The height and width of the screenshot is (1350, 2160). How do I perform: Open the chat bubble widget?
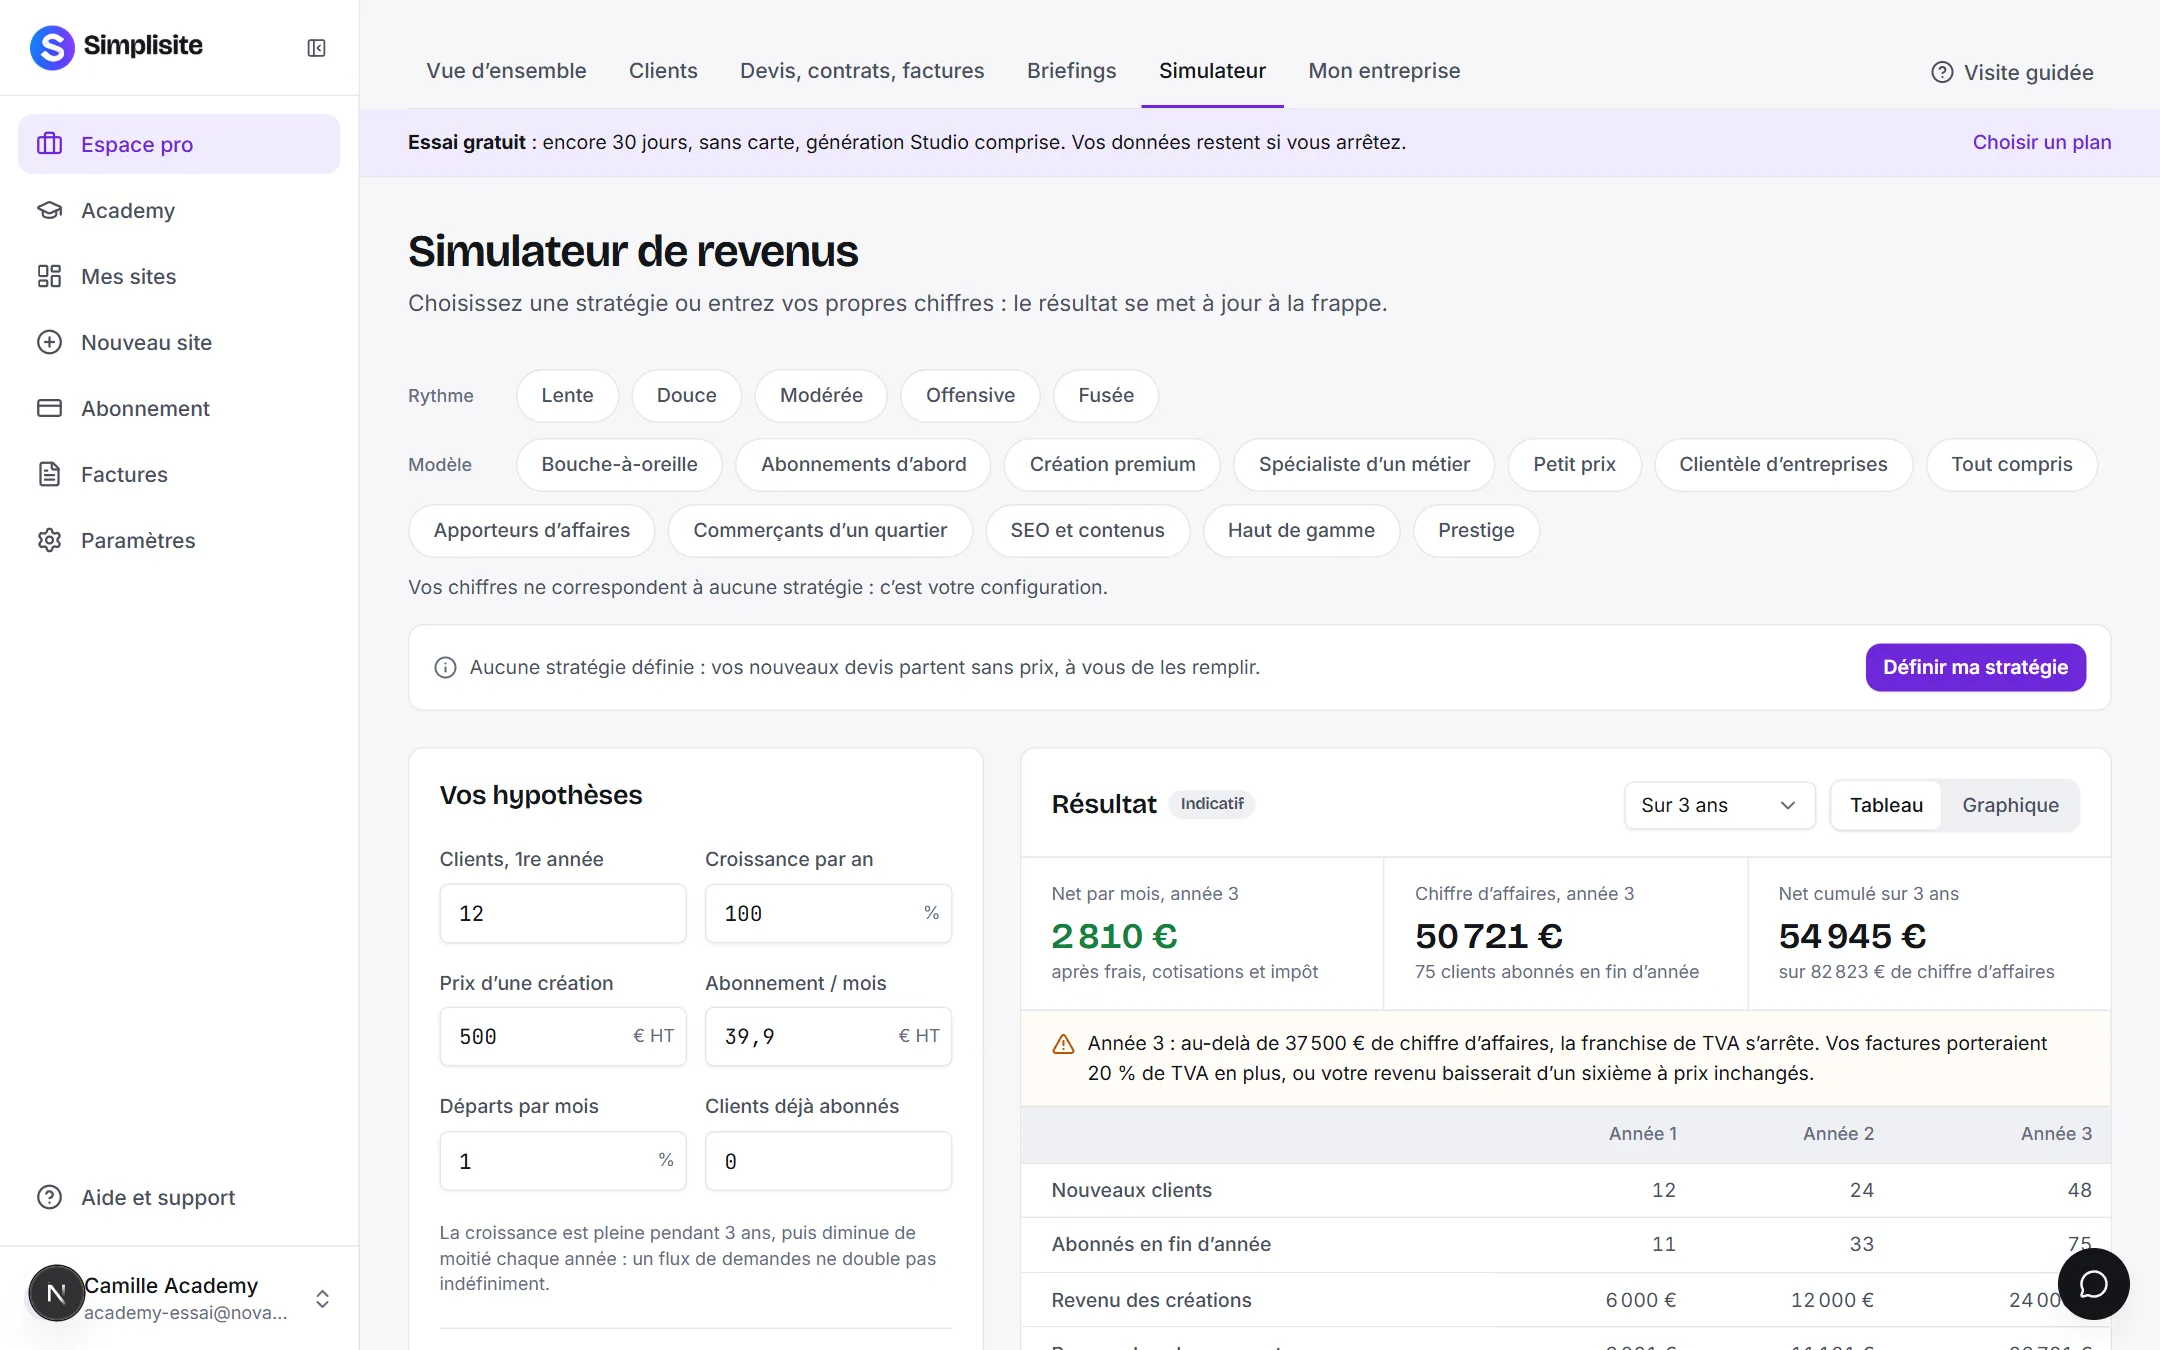pyautogui.click(x=2093, y=1284)
